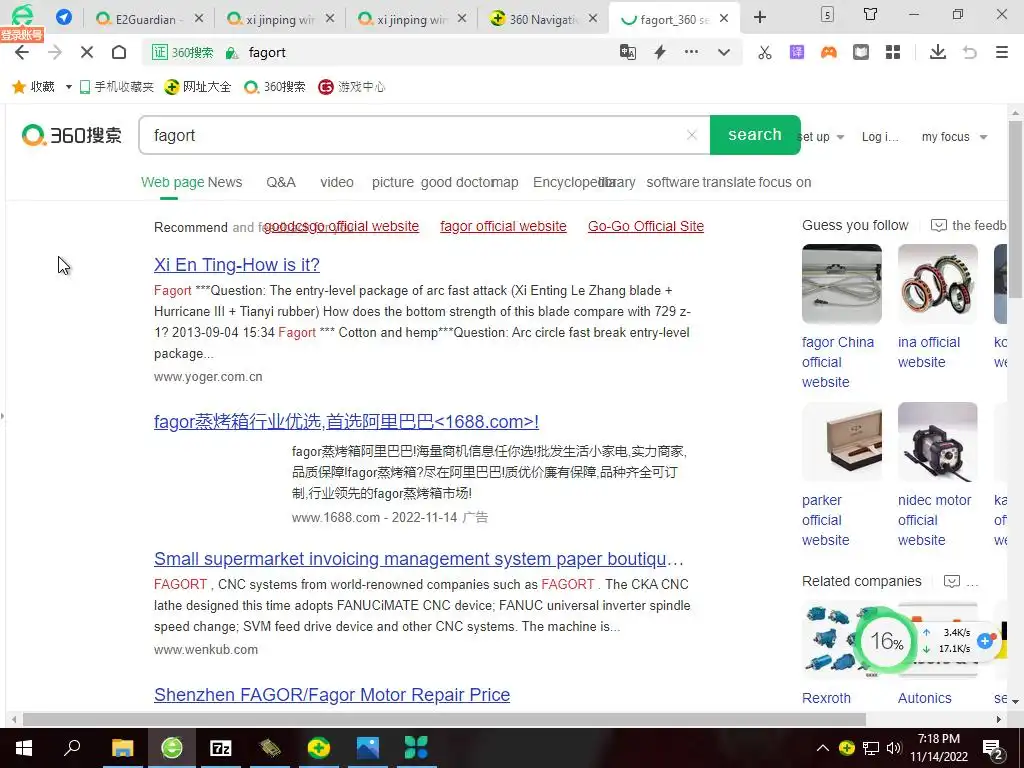The height and width of the screenshot is (768, 1024).
Task: Open the fagor 1688.com ad result
Action: pyautogui.click(x=346, y=422)
